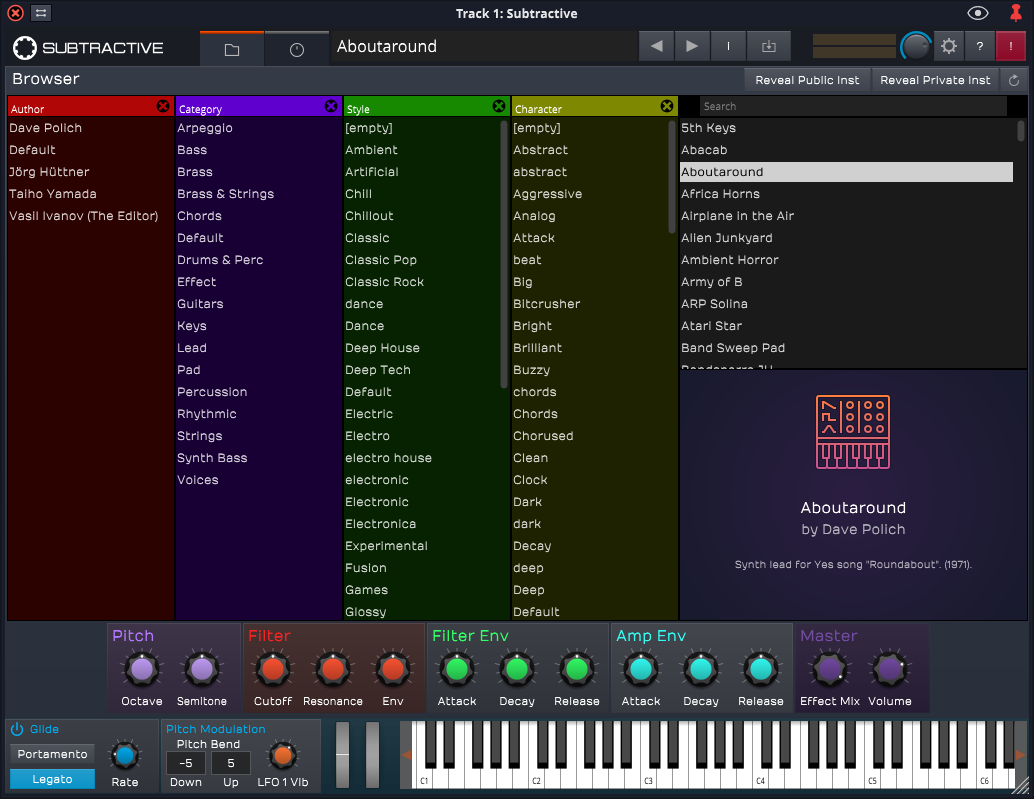Click the Filter Resonance knob
The height and width of the screenshot is (799, 1034).
coord(333,669)
